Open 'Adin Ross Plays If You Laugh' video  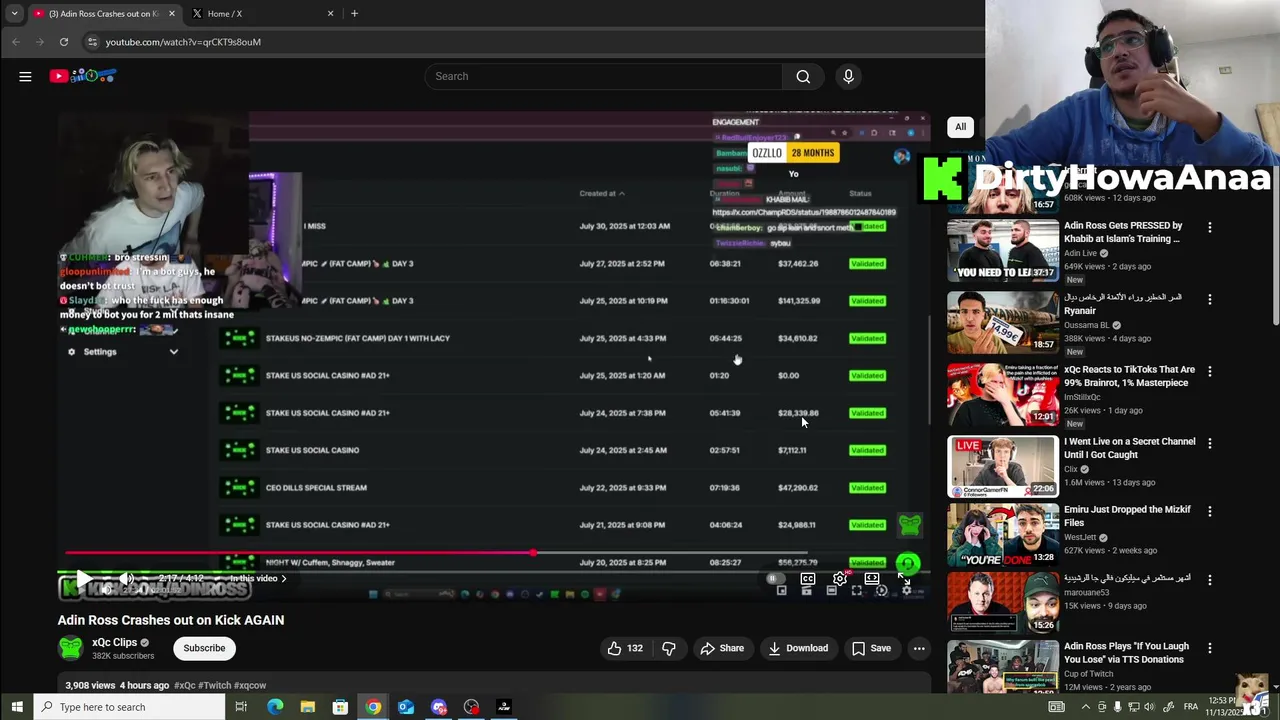(x=1126, y=653)
